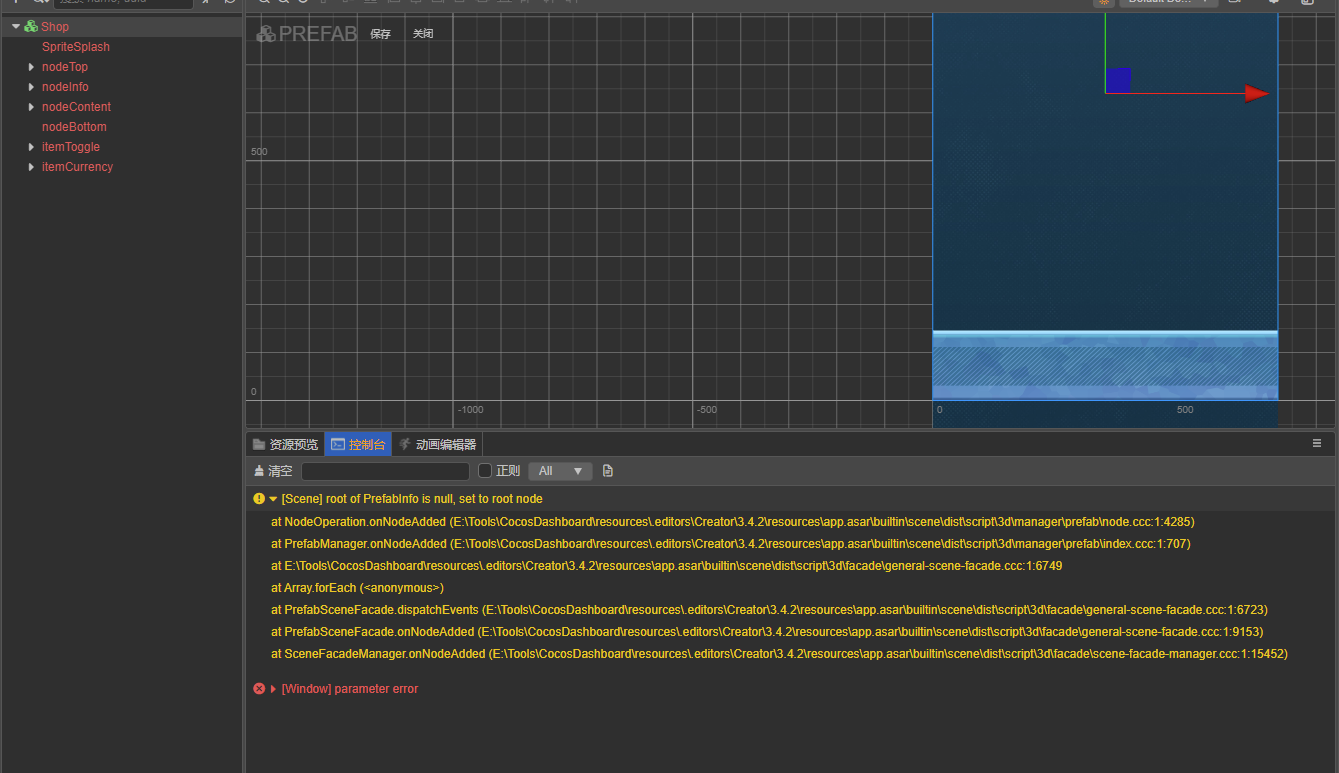Expand the nodeContent tree node
Image resolution: width=1339 pixels, height=773 pixels.
(x=31, y=107)
